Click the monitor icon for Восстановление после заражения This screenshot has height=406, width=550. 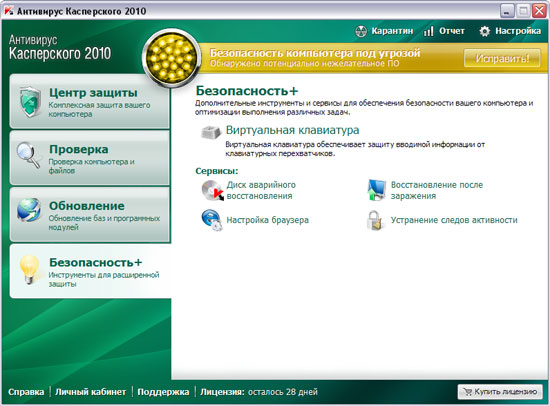pos(377,190)
